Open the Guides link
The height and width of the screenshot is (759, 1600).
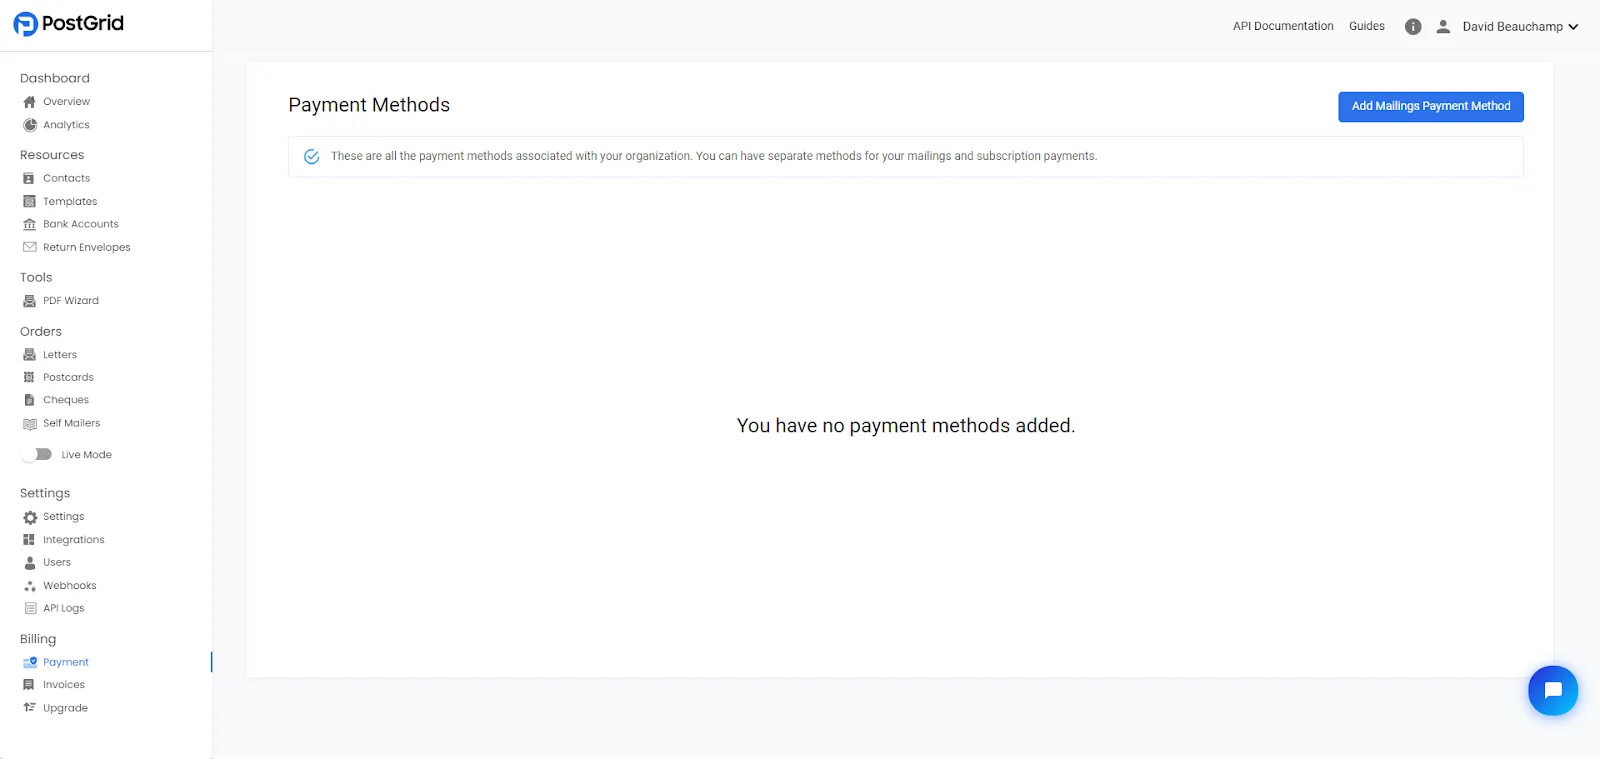pos(1367,26)
